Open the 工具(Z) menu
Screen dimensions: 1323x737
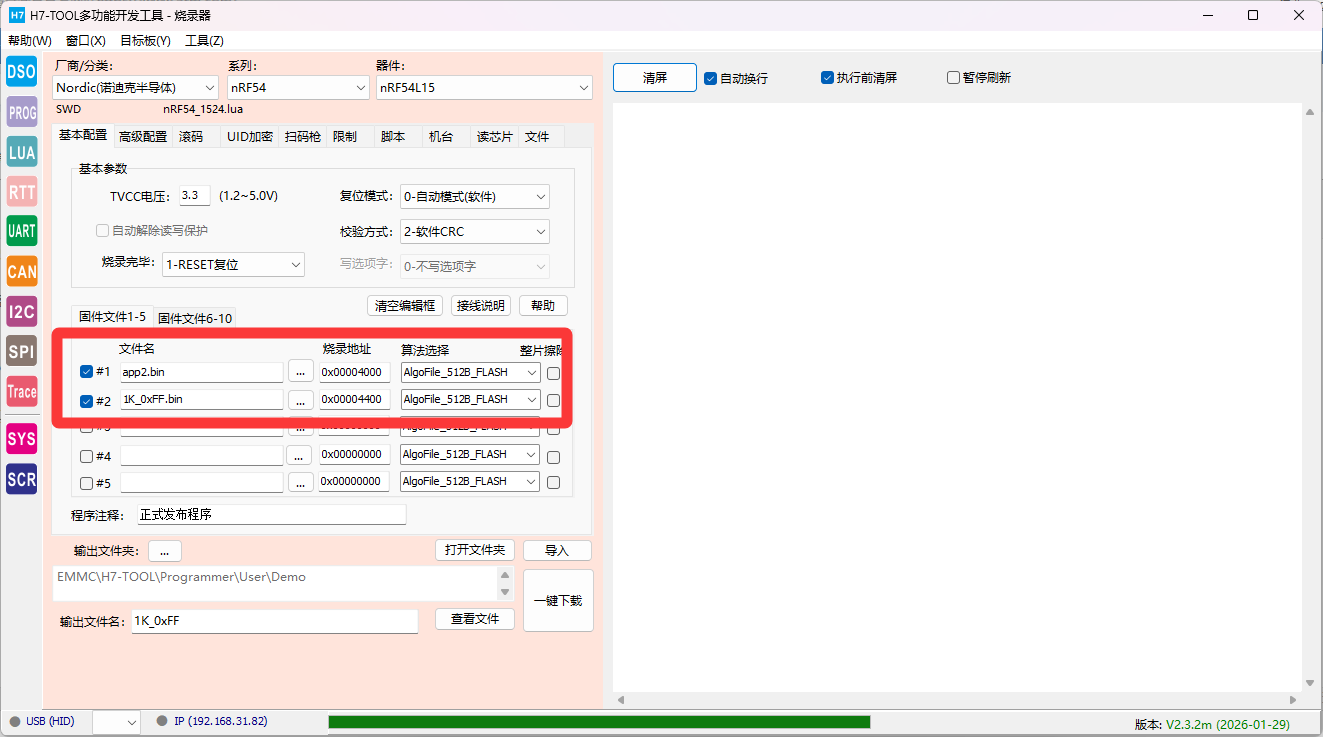(x=204, y=41)
